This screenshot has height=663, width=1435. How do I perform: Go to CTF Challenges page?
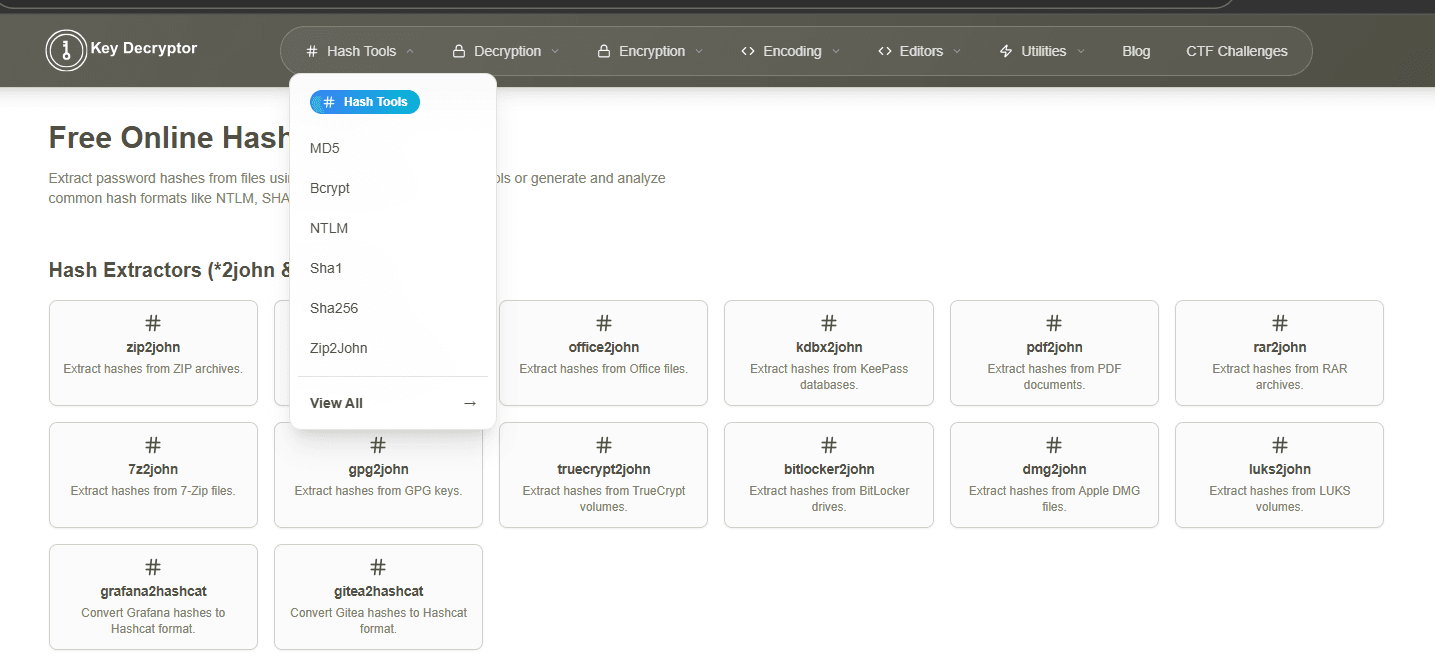pos(1236,51)
